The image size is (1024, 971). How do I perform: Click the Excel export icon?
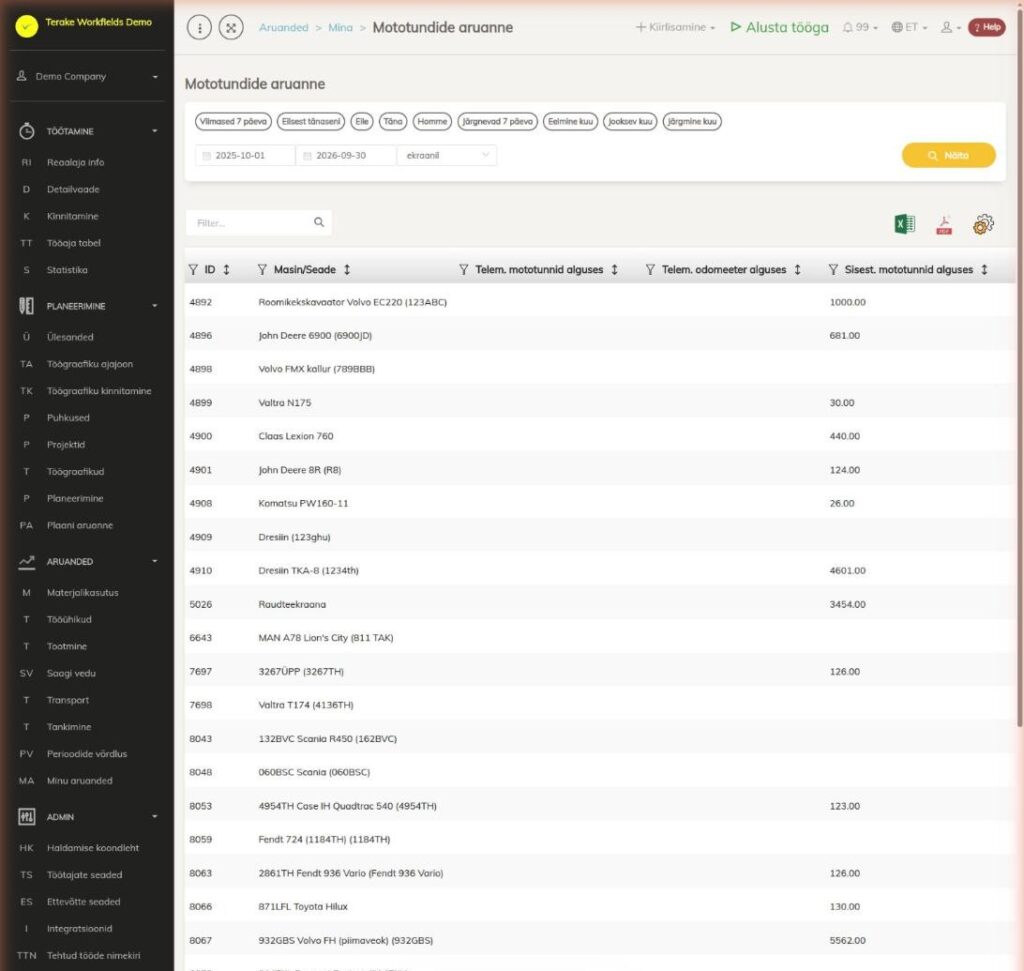pyautogui.click(x=904, y=224)
